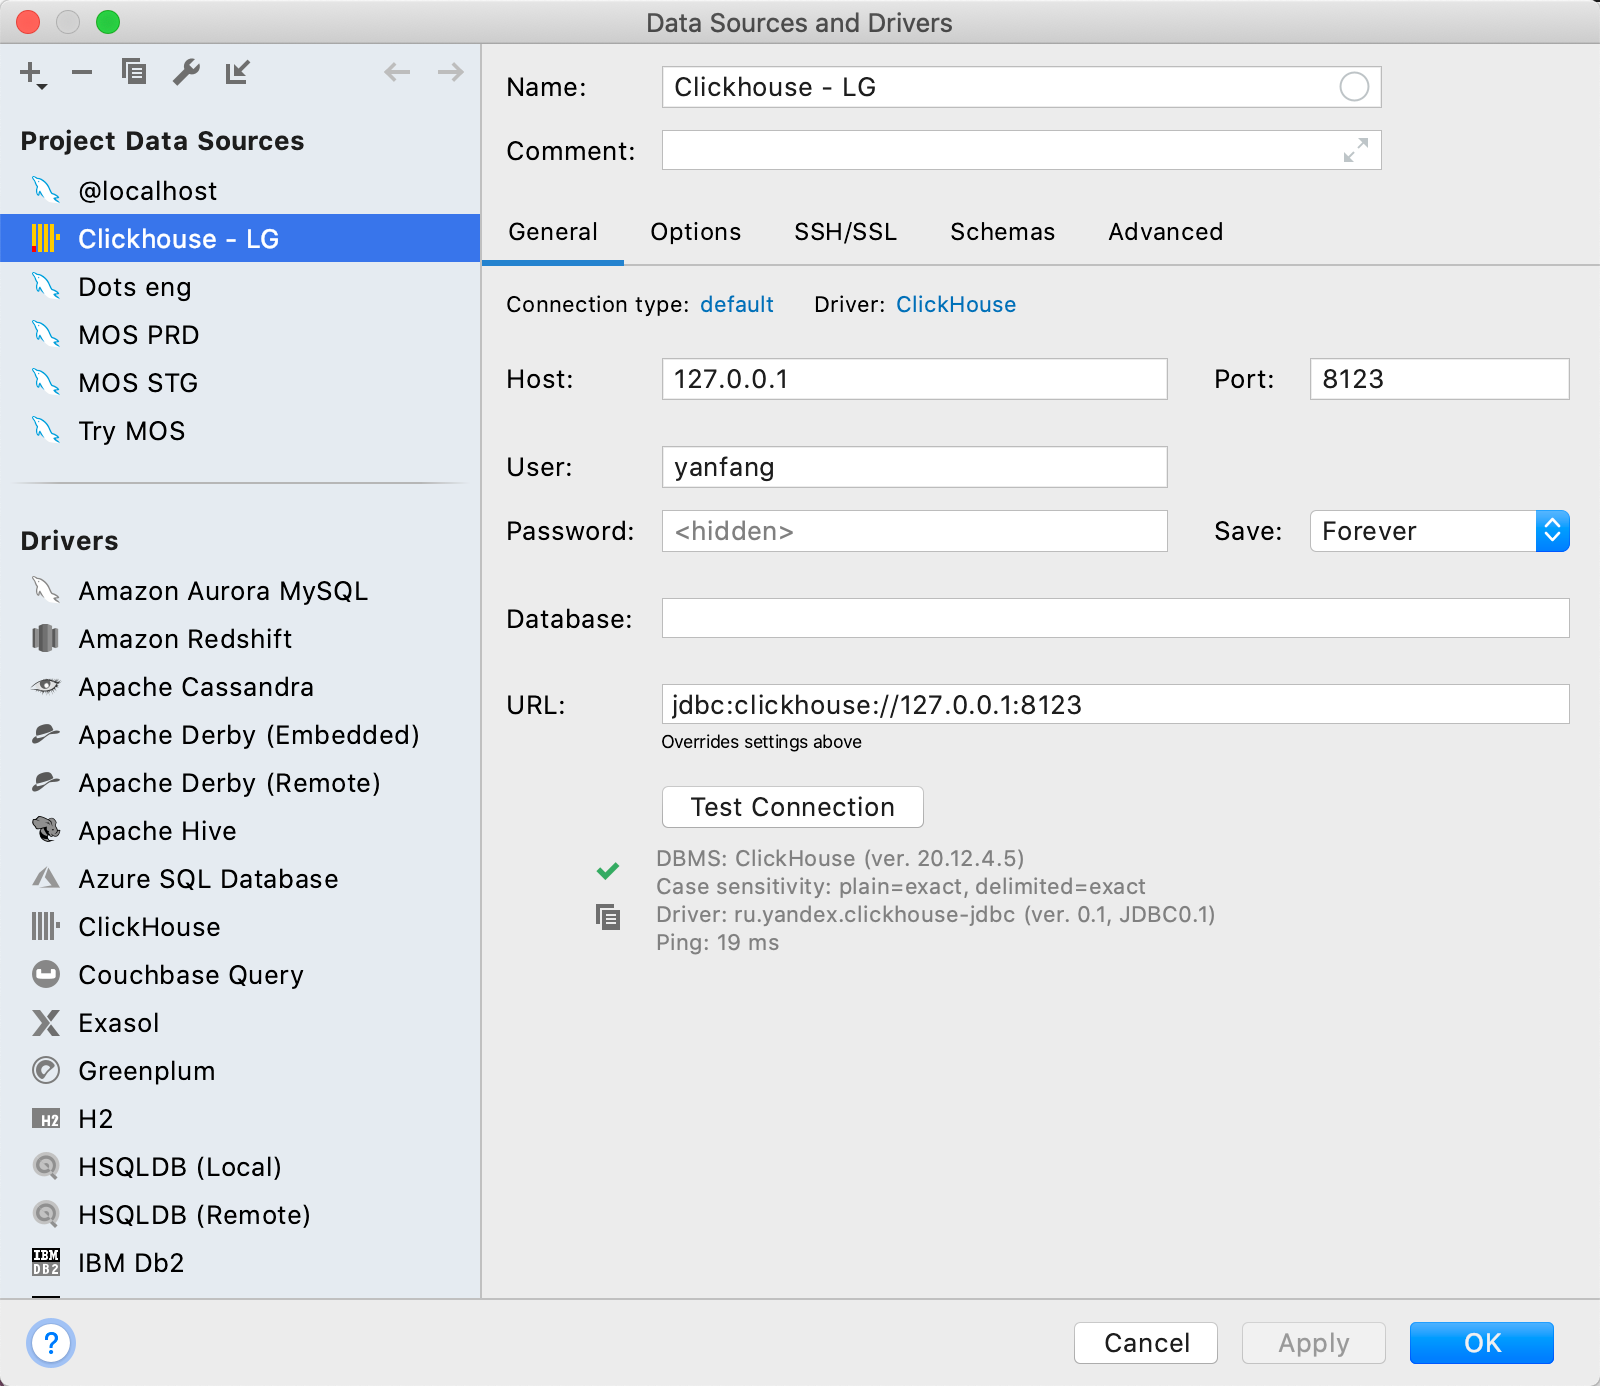Import data sources using the import arrow icon

[237, 71]
